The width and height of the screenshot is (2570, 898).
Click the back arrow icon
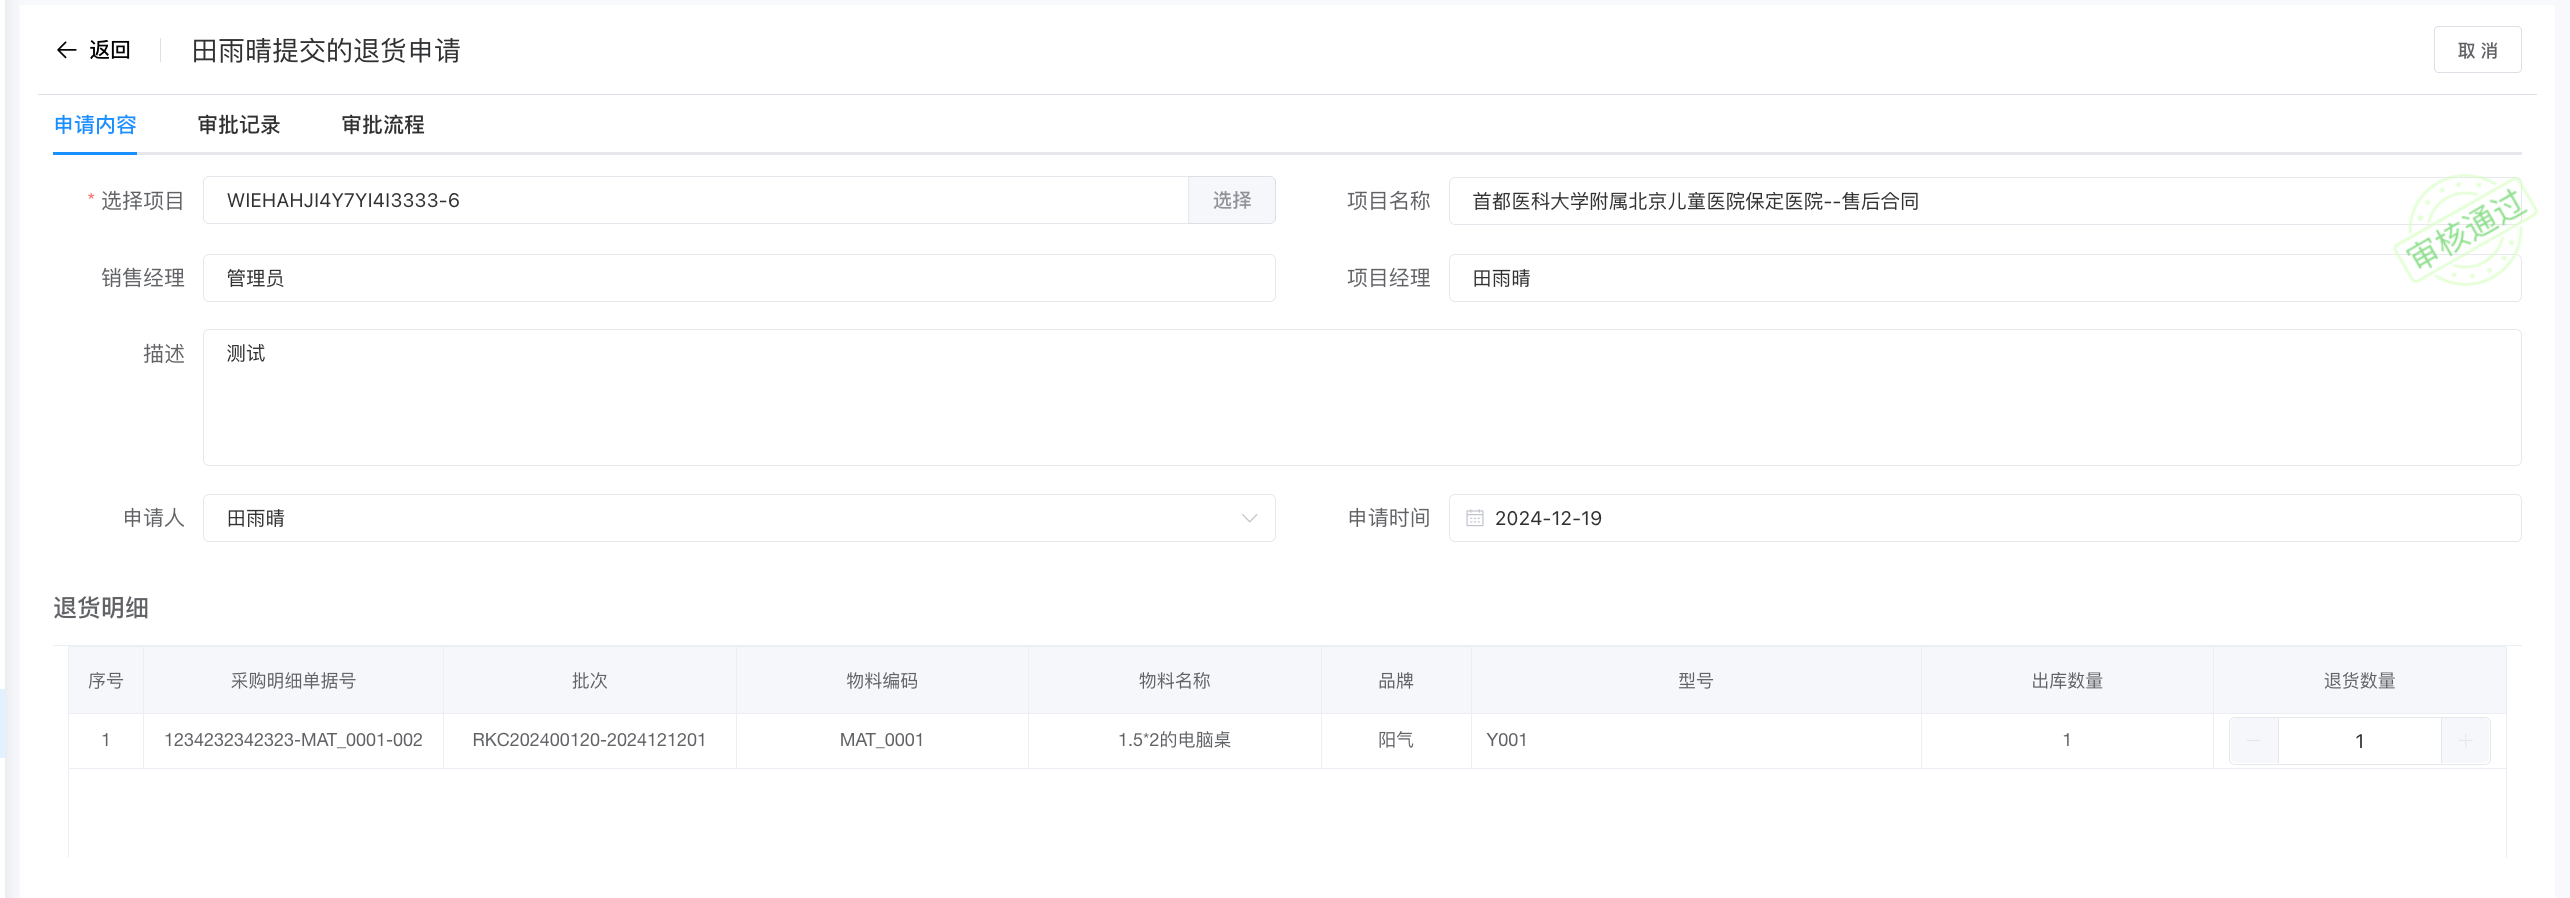66,50
